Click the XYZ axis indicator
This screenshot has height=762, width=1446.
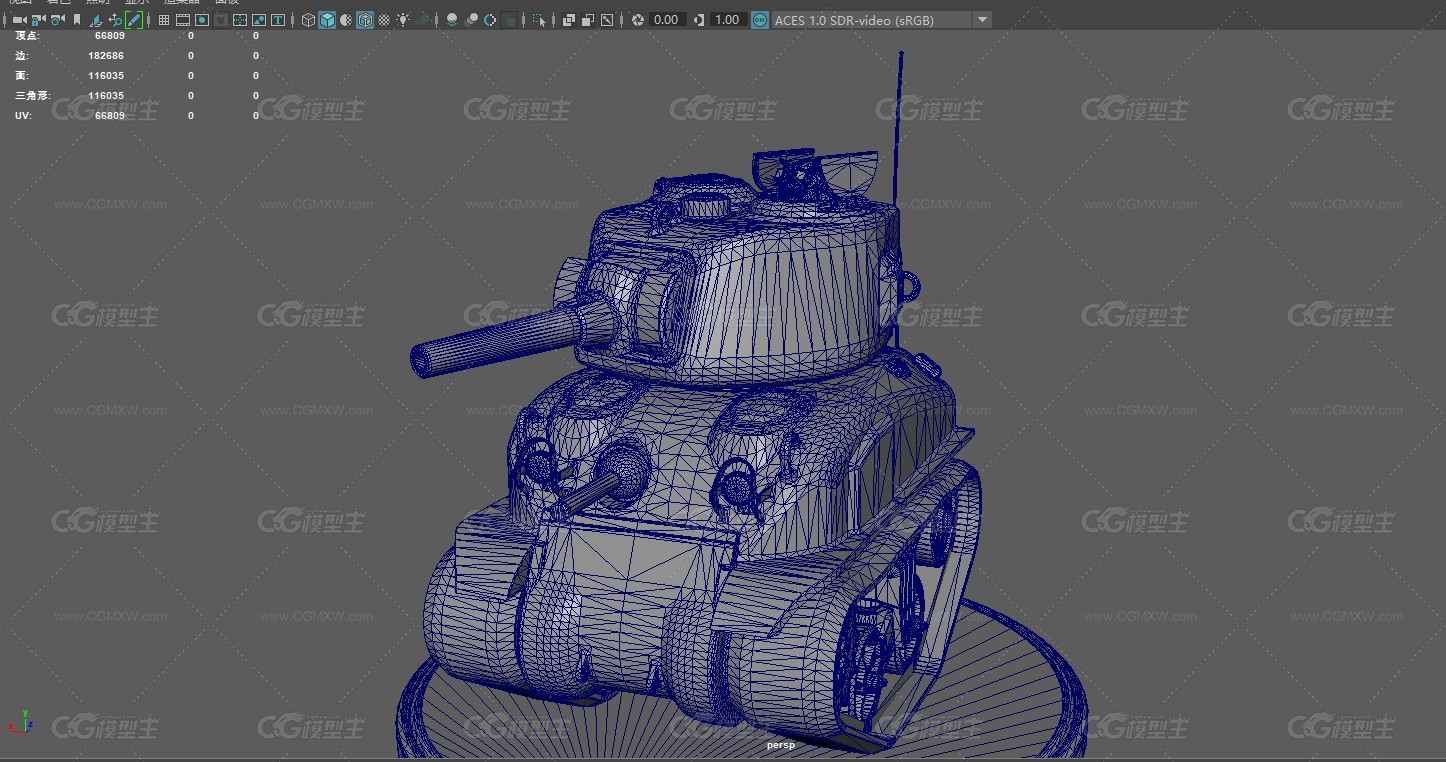(x=22, y=722)
